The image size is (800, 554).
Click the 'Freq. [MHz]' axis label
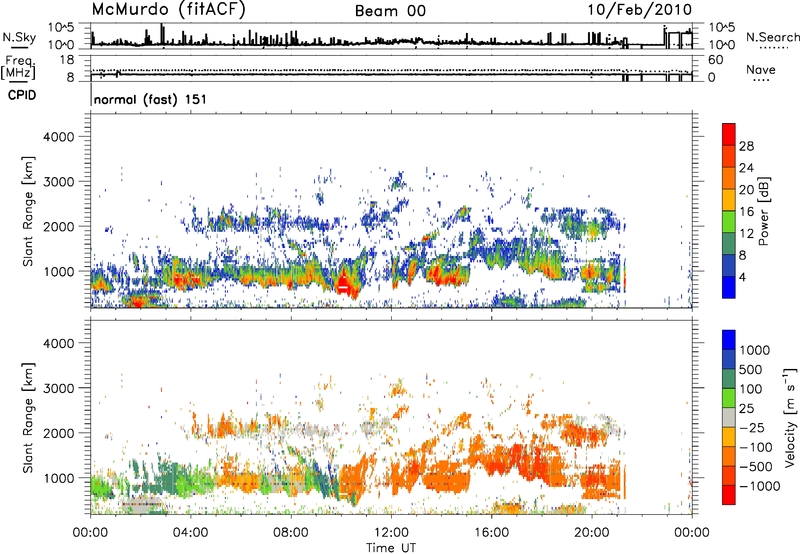click(18, 68)
